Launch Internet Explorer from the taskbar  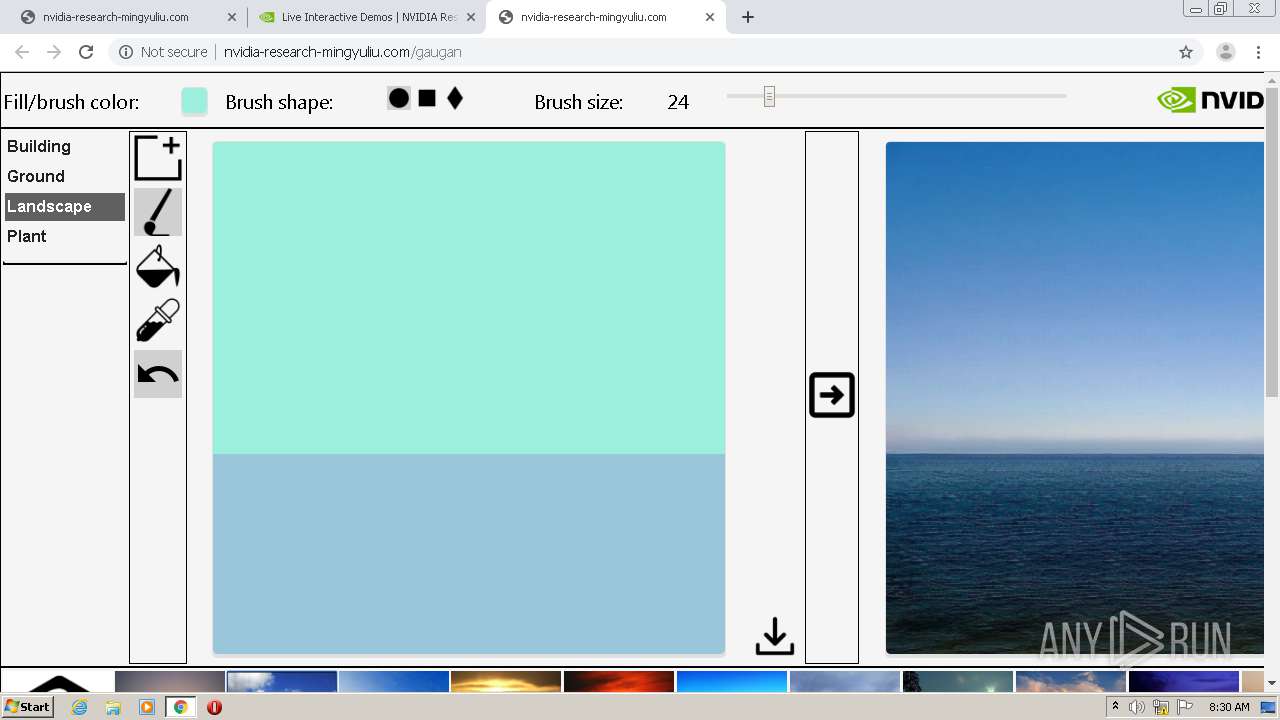click(x=80, y=707)
